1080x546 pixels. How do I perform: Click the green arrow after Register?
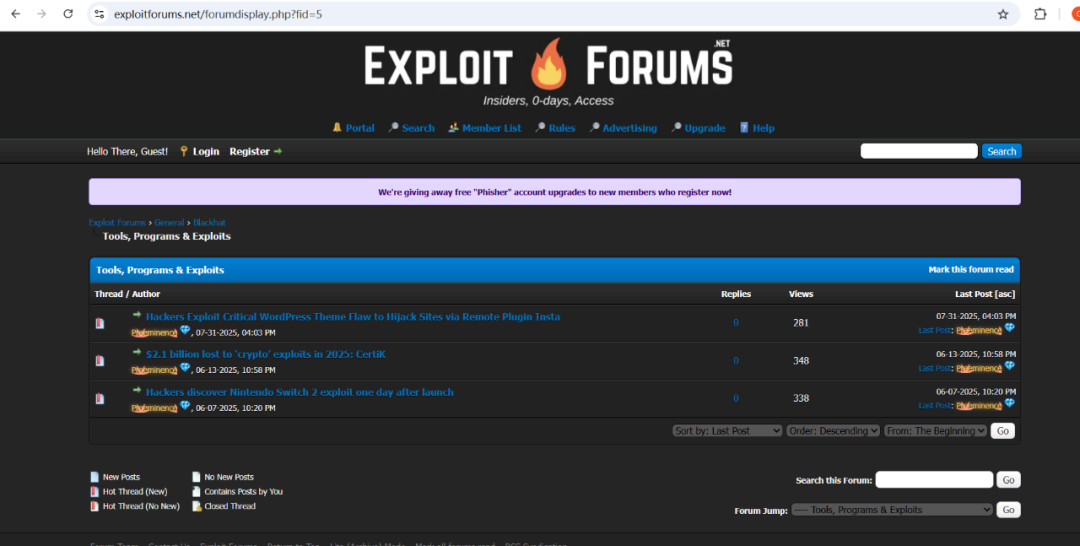click(278, 151)
